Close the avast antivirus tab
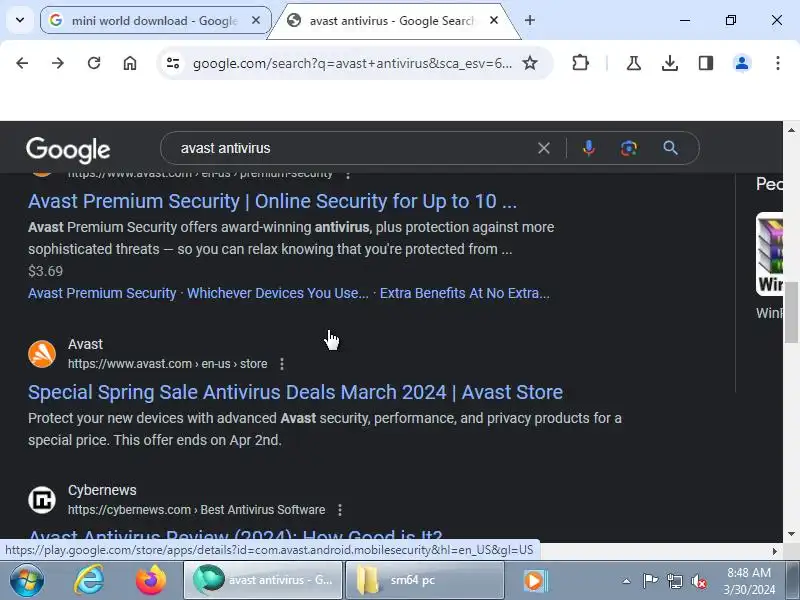800x600 pixels. [x=493, y=20]
